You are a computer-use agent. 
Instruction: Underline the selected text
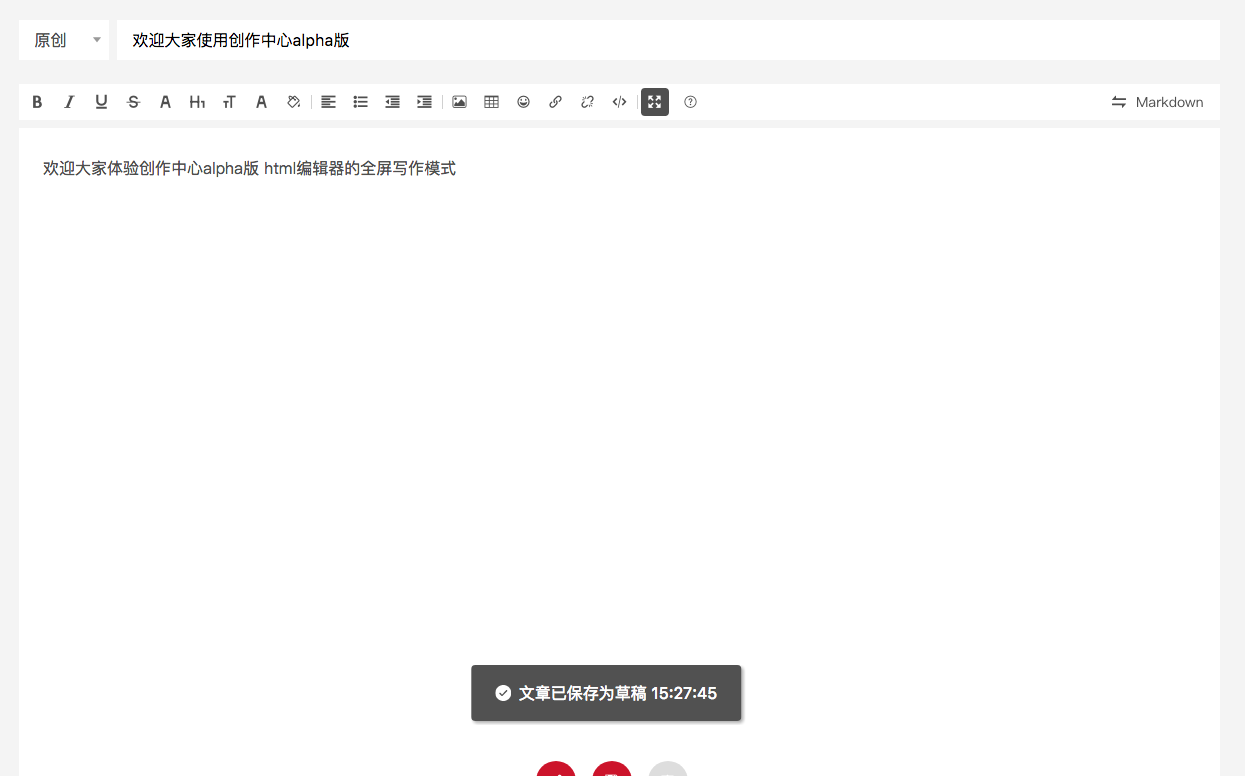click(x=101, y=102)
